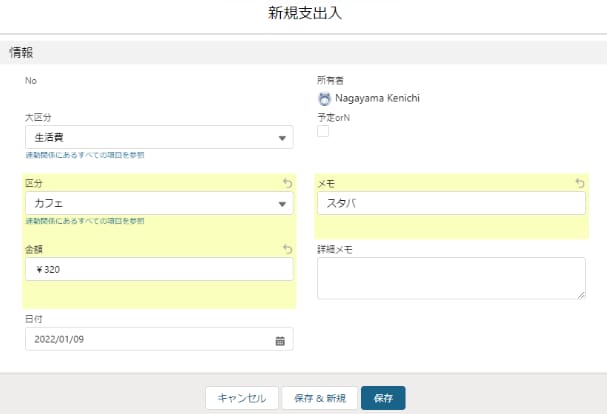Click the empty 詳細メモ text area
This screenshot has height=414, width=607.
[x=451, y=278]
